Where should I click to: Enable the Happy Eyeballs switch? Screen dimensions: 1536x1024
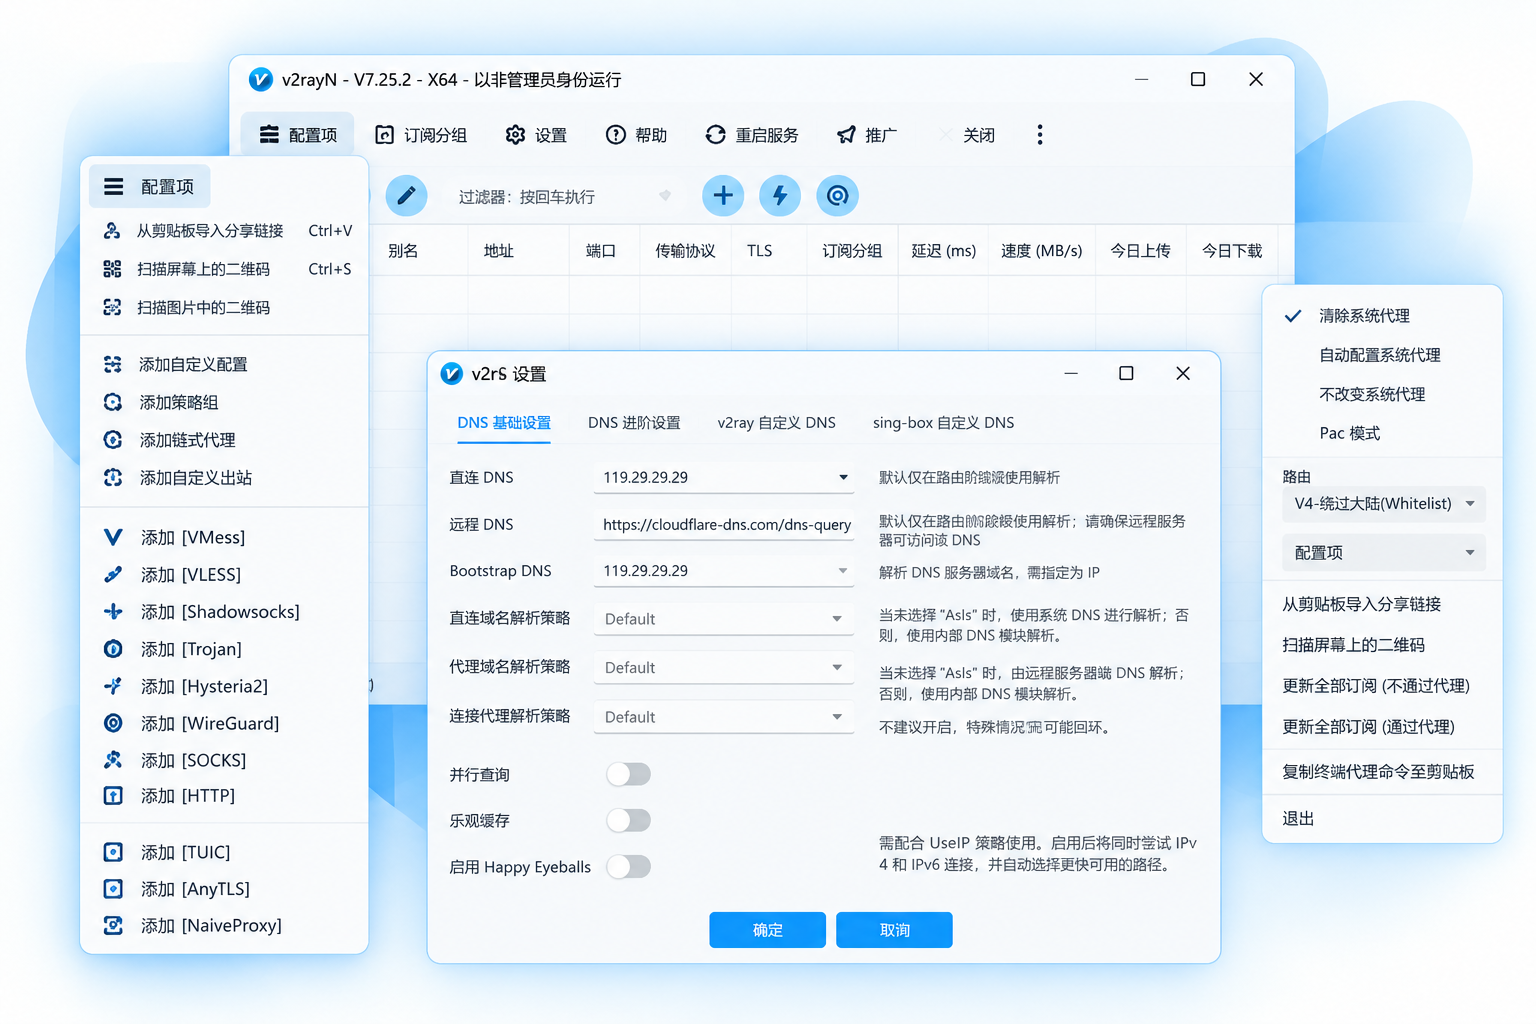629,866
